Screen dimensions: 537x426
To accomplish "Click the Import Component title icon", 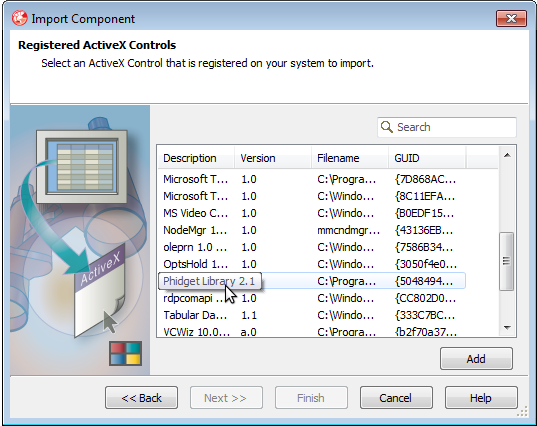I will tap(20, 18).
